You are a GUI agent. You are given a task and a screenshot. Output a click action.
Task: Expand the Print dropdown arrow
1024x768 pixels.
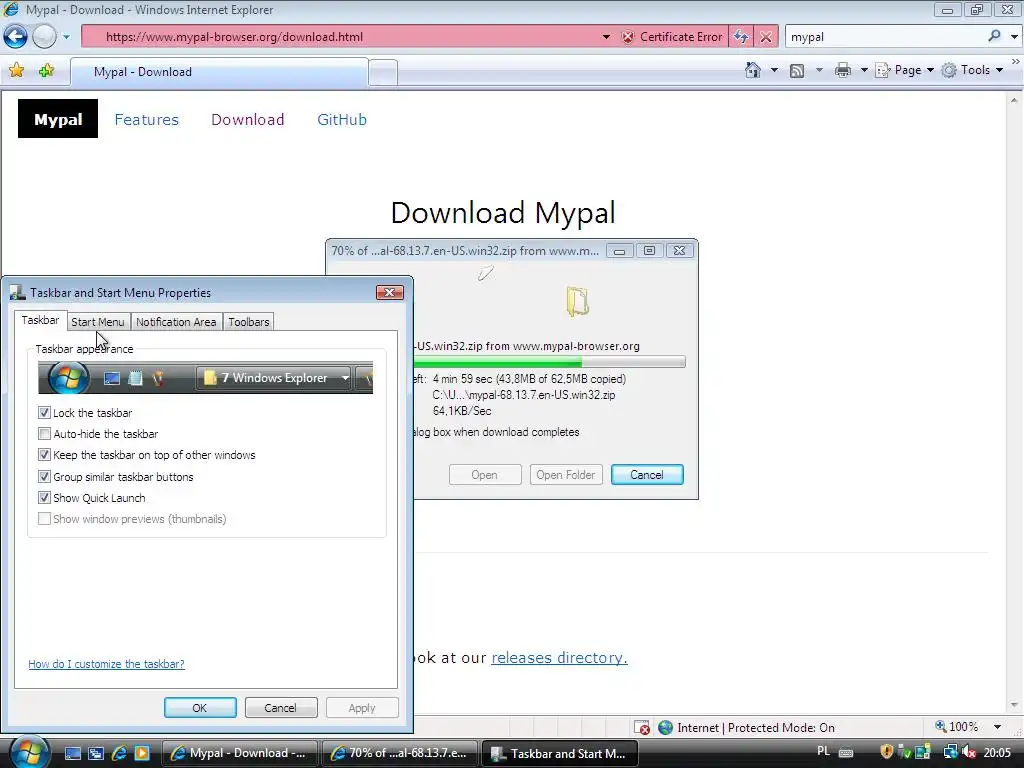point(863,70)
